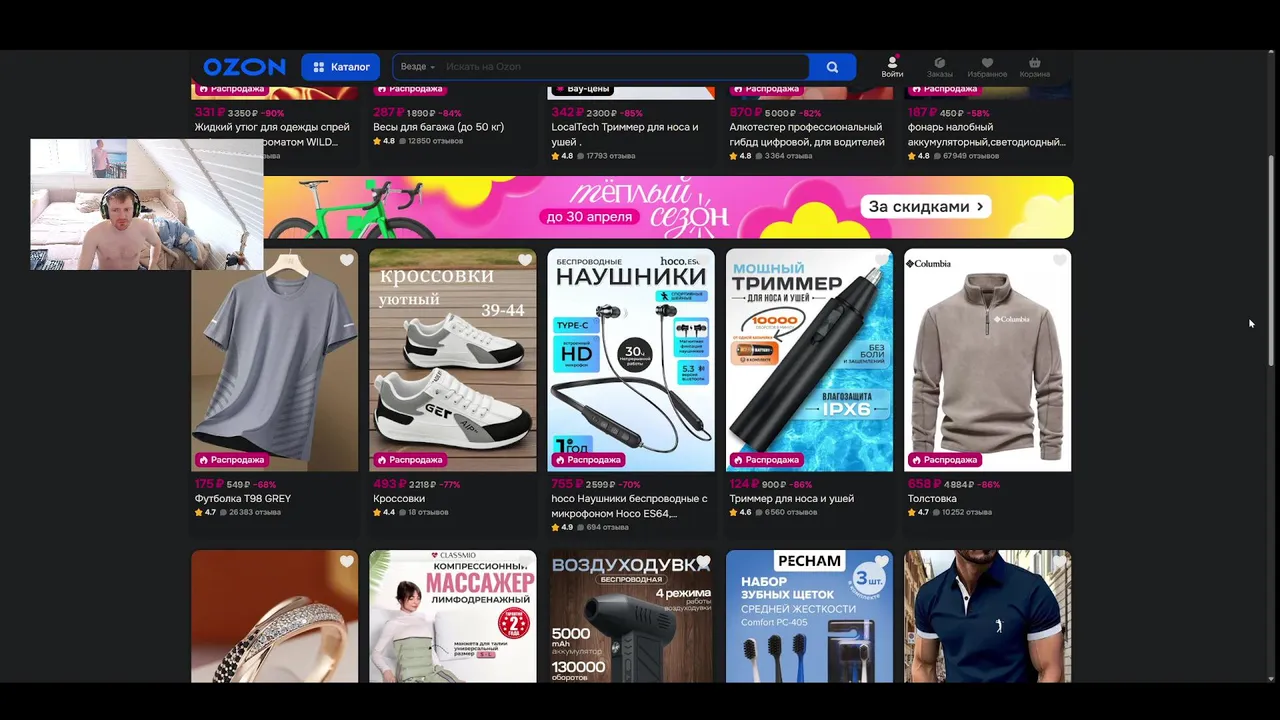Image resolution: width=1280 pixels, height=720 pixels.
Task: Open the Массажер лимфодренажный product image
Action: (x=453, y=616)
